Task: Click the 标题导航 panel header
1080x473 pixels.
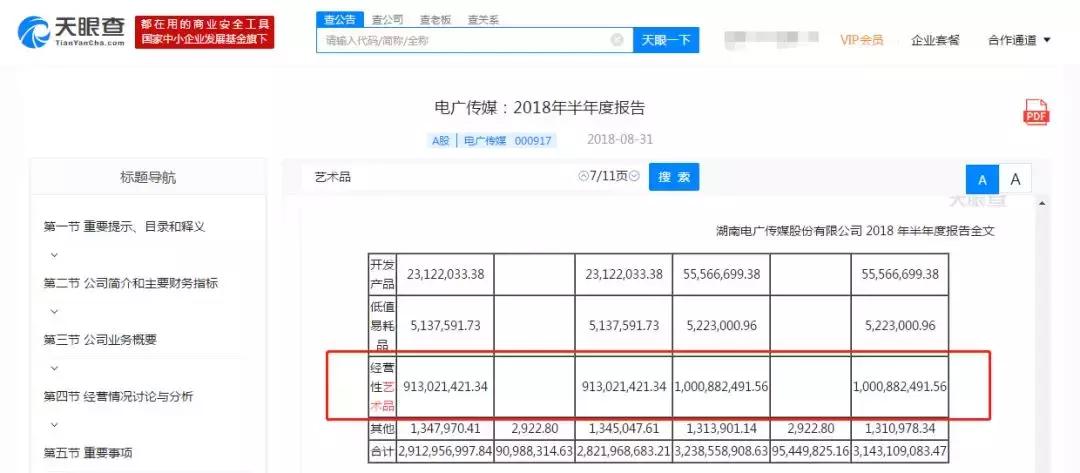Action: point(148,178)
